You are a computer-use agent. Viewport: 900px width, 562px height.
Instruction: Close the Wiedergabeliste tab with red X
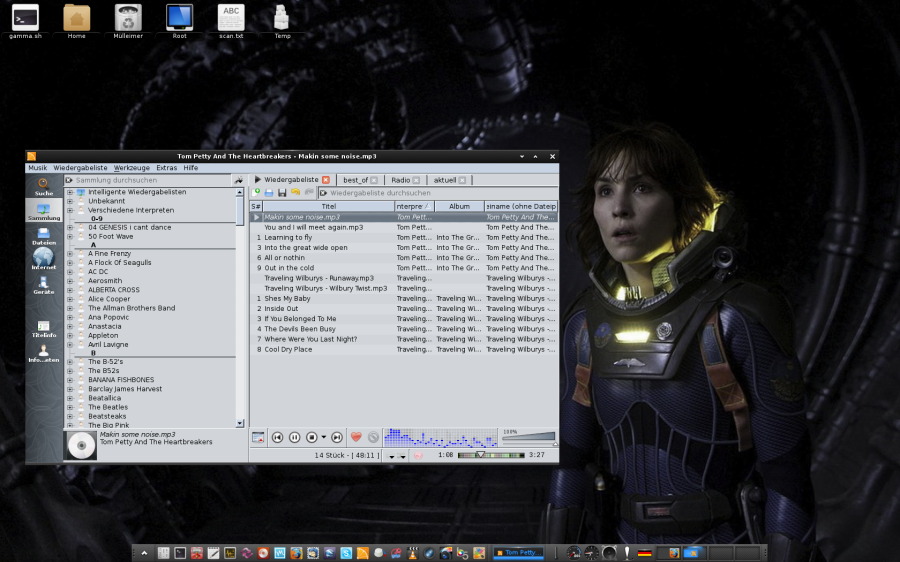pos(326,180)
